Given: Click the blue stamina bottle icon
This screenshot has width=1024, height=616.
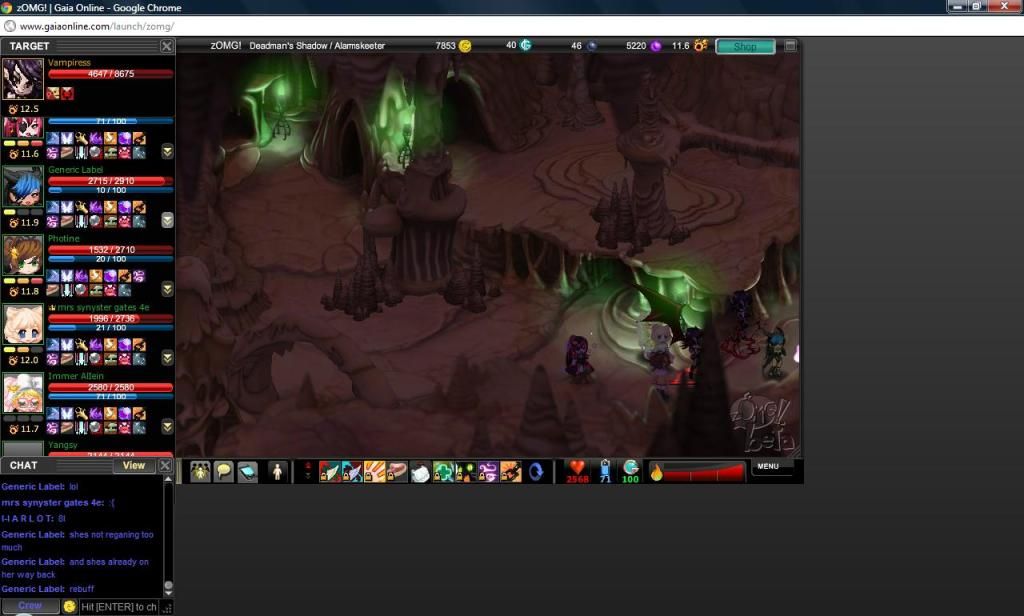Looking at the screenshot, I should click(x=605, y=471).
